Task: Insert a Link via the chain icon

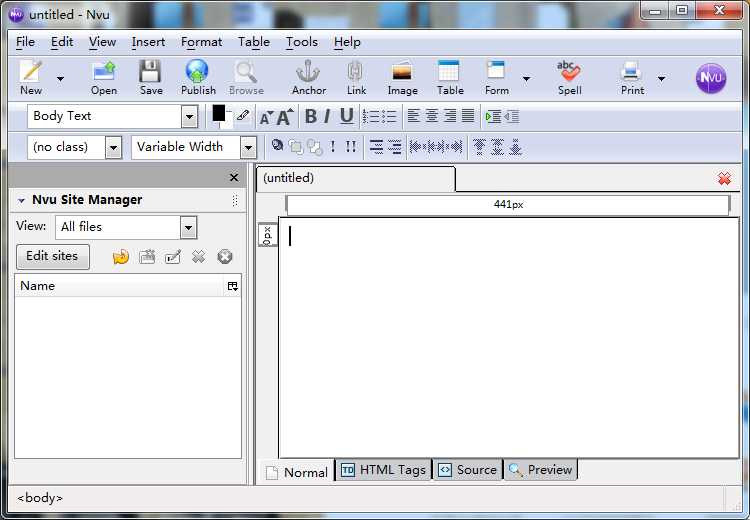Action: [356, 77]
